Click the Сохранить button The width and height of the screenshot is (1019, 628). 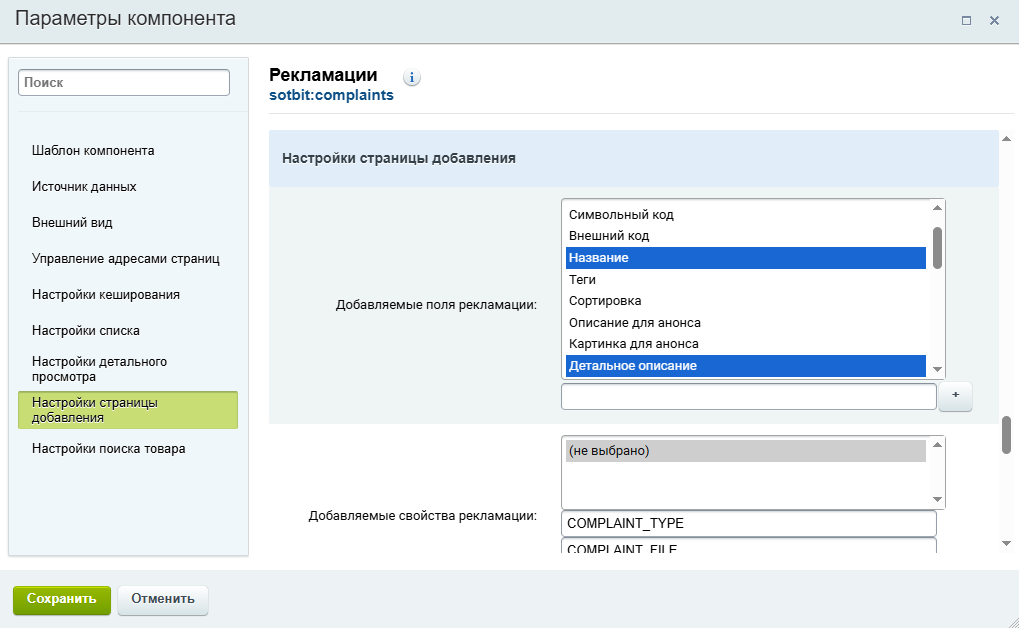point(62,599)
